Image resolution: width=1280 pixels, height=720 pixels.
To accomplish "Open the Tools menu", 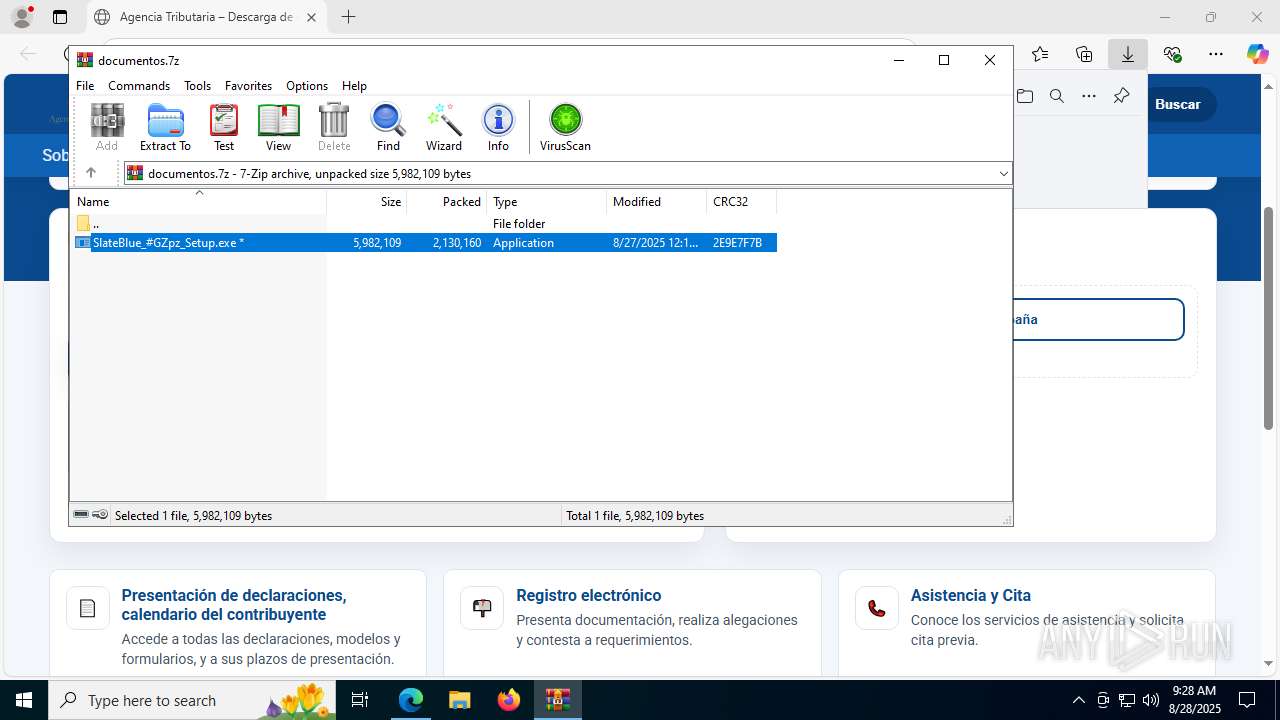I will [x=197, y=86].
